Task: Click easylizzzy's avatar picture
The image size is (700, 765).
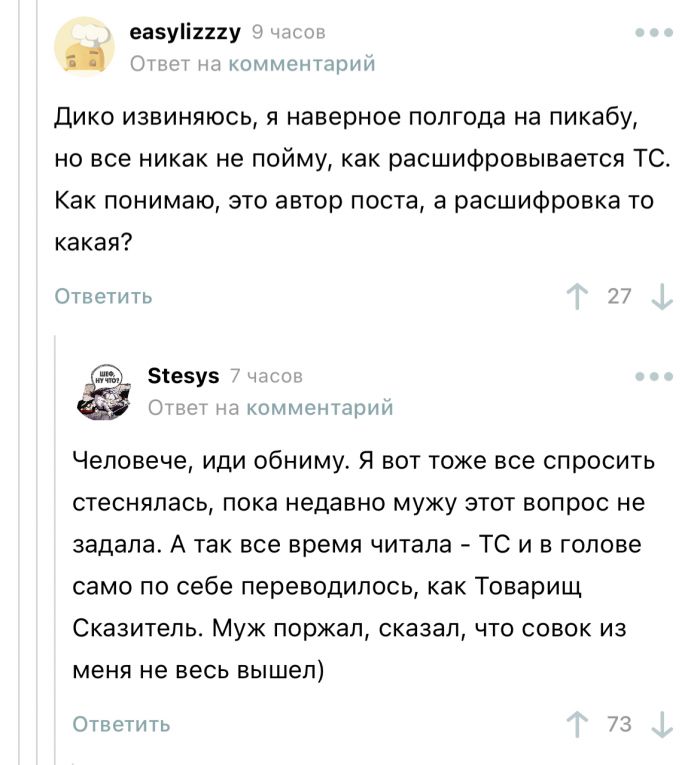Action: [x=83, y=48]
